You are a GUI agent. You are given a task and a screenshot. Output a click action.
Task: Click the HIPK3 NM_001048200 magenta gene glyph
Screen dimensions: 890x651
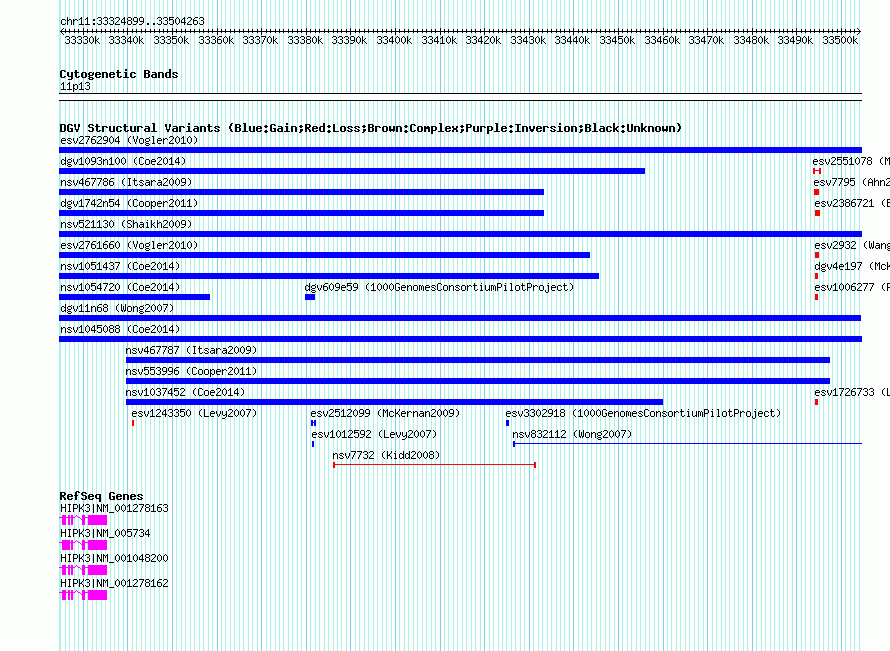click(83, 570)
